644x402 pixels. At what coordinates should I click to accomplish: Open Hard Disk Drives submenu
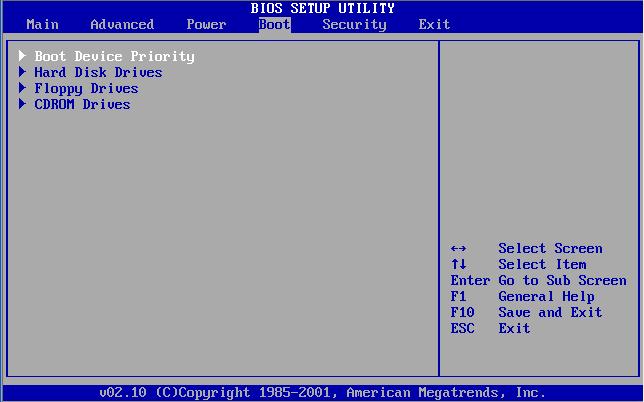[98, 72]
